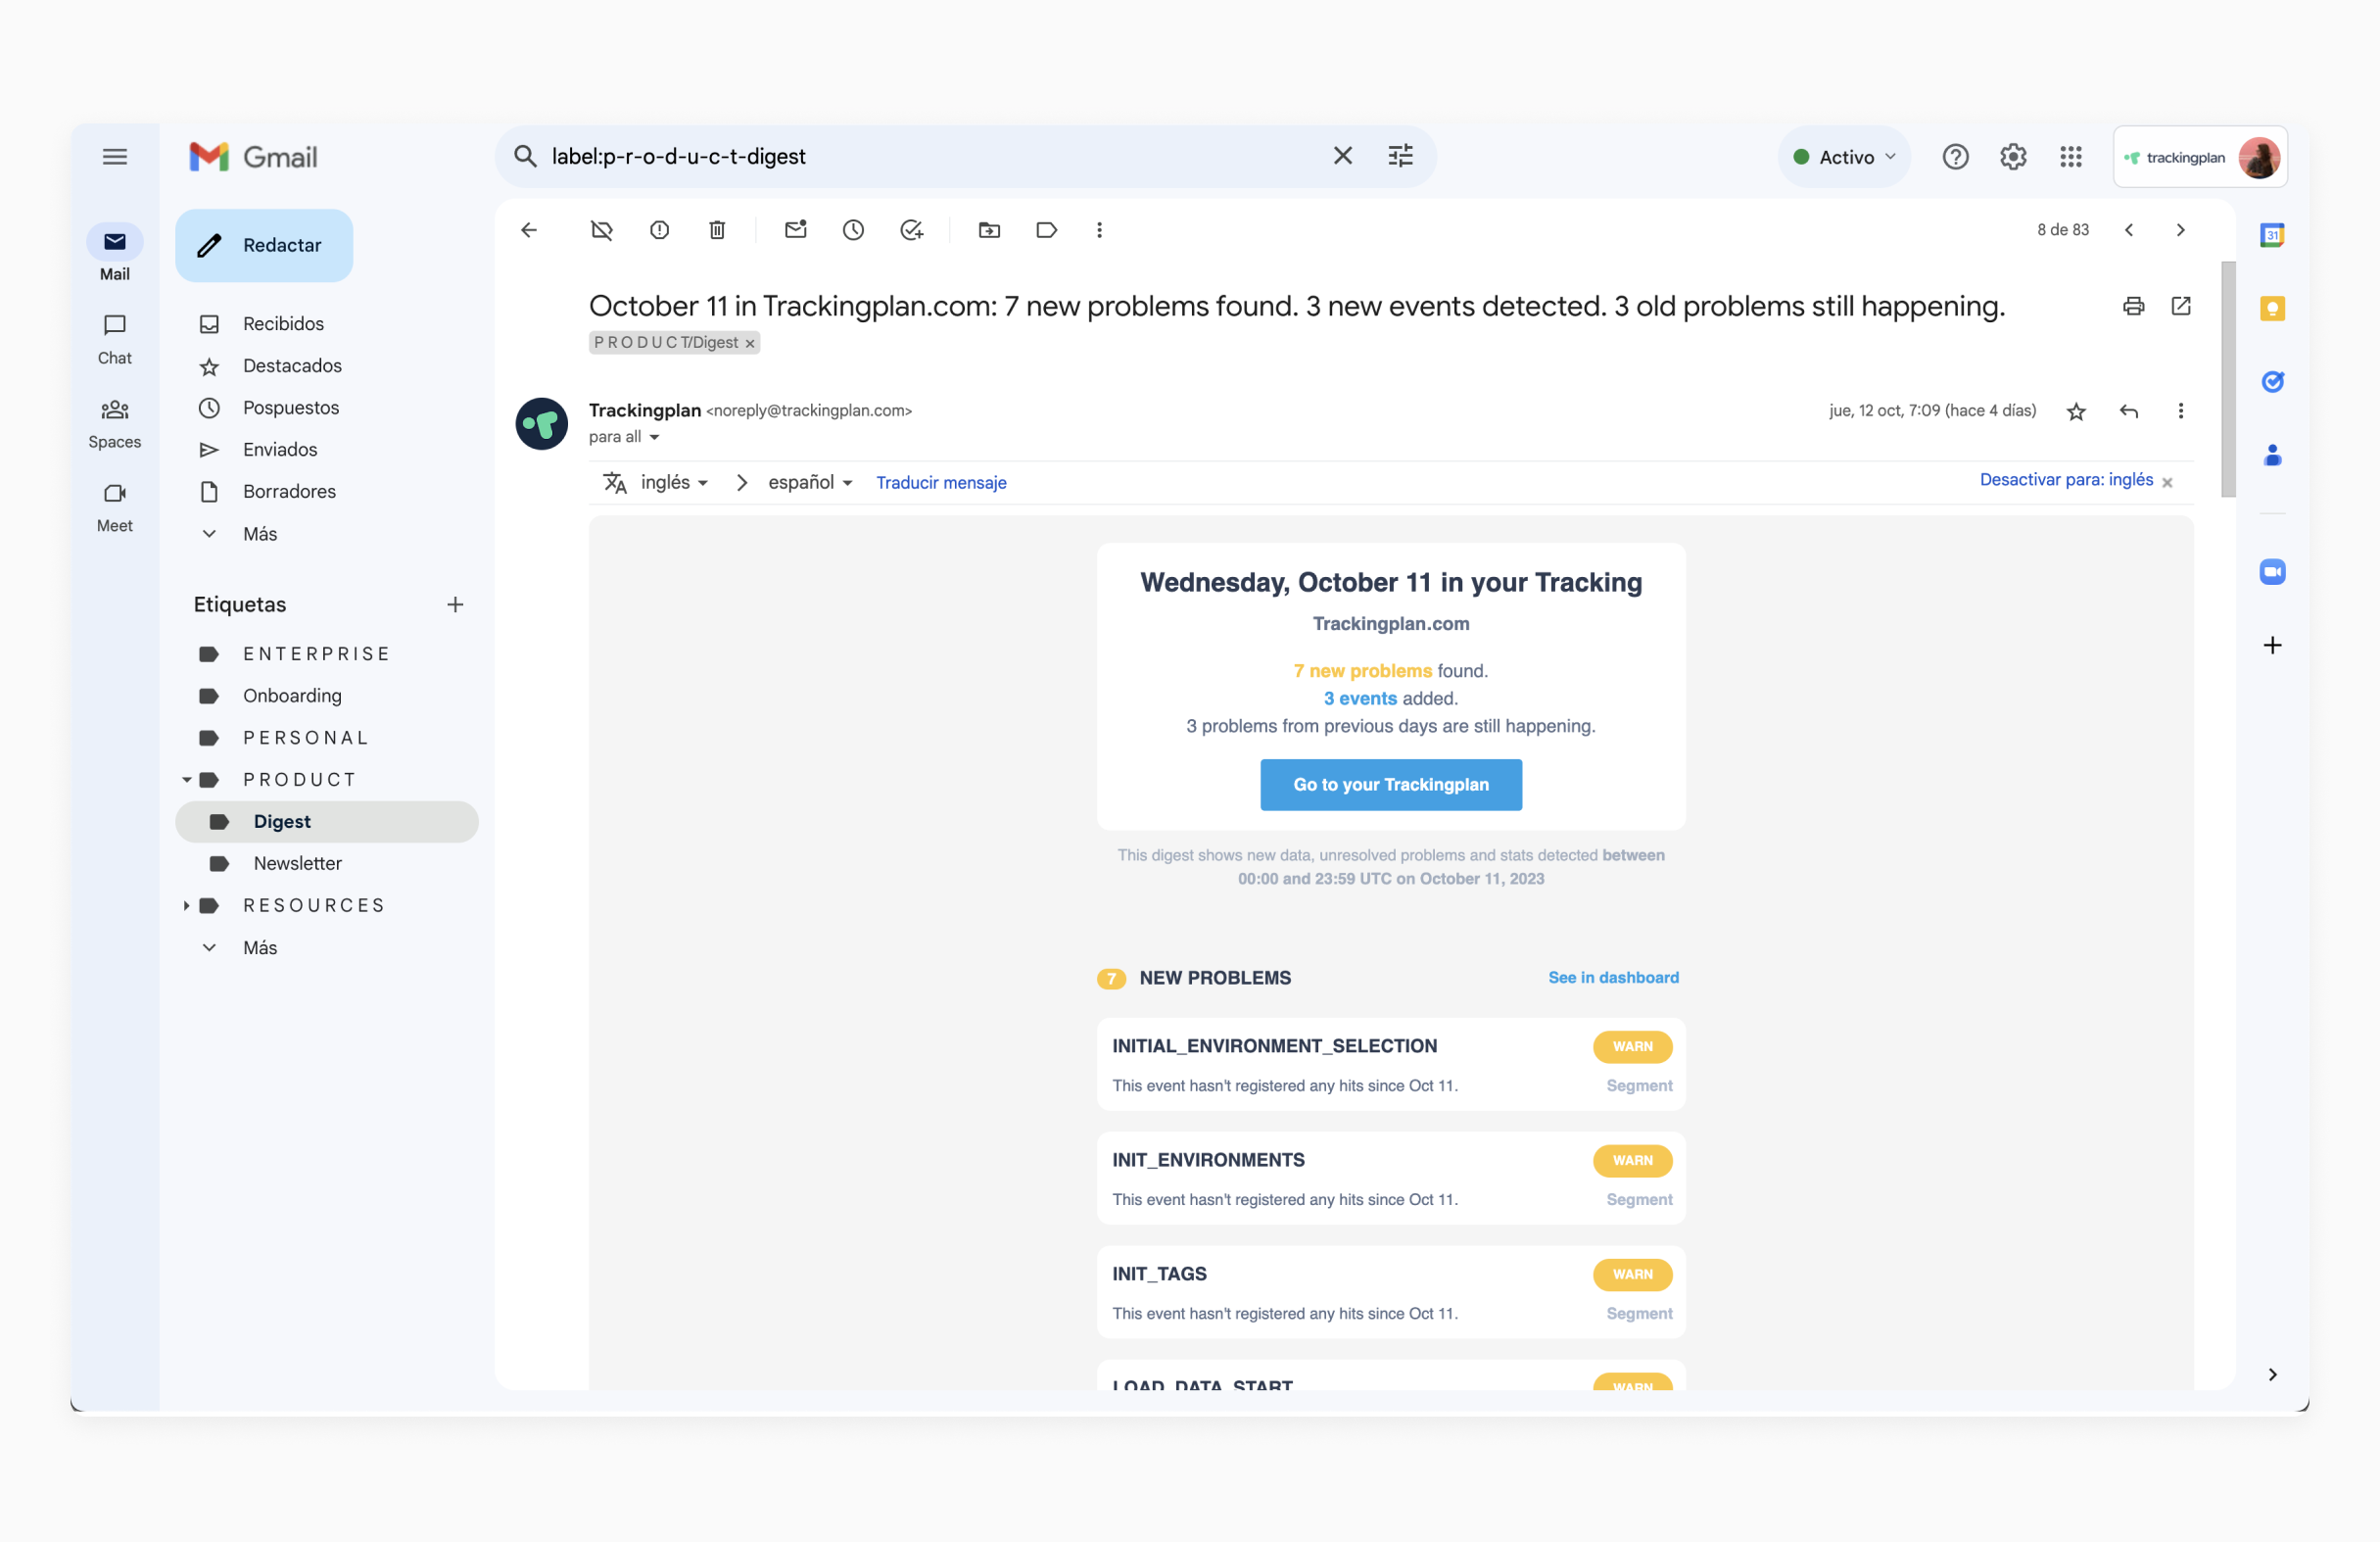Screen dimensions: 2380x1542
Task: Open the inglés source language dropdown
Action: [x=673, y=482]
